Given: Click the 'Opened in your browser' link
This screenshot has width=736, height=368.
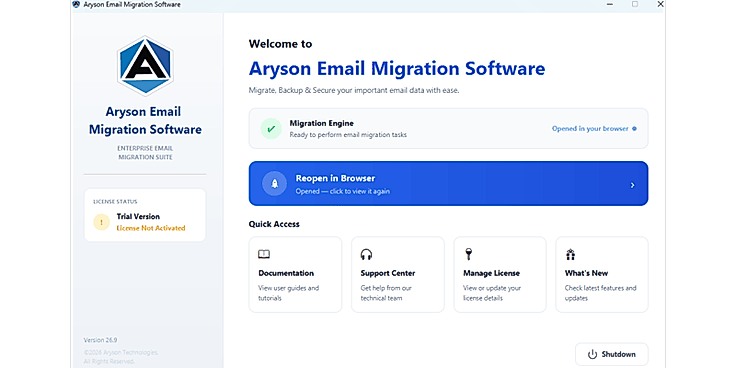Looking at the screenshot, I should pos(590,129).
